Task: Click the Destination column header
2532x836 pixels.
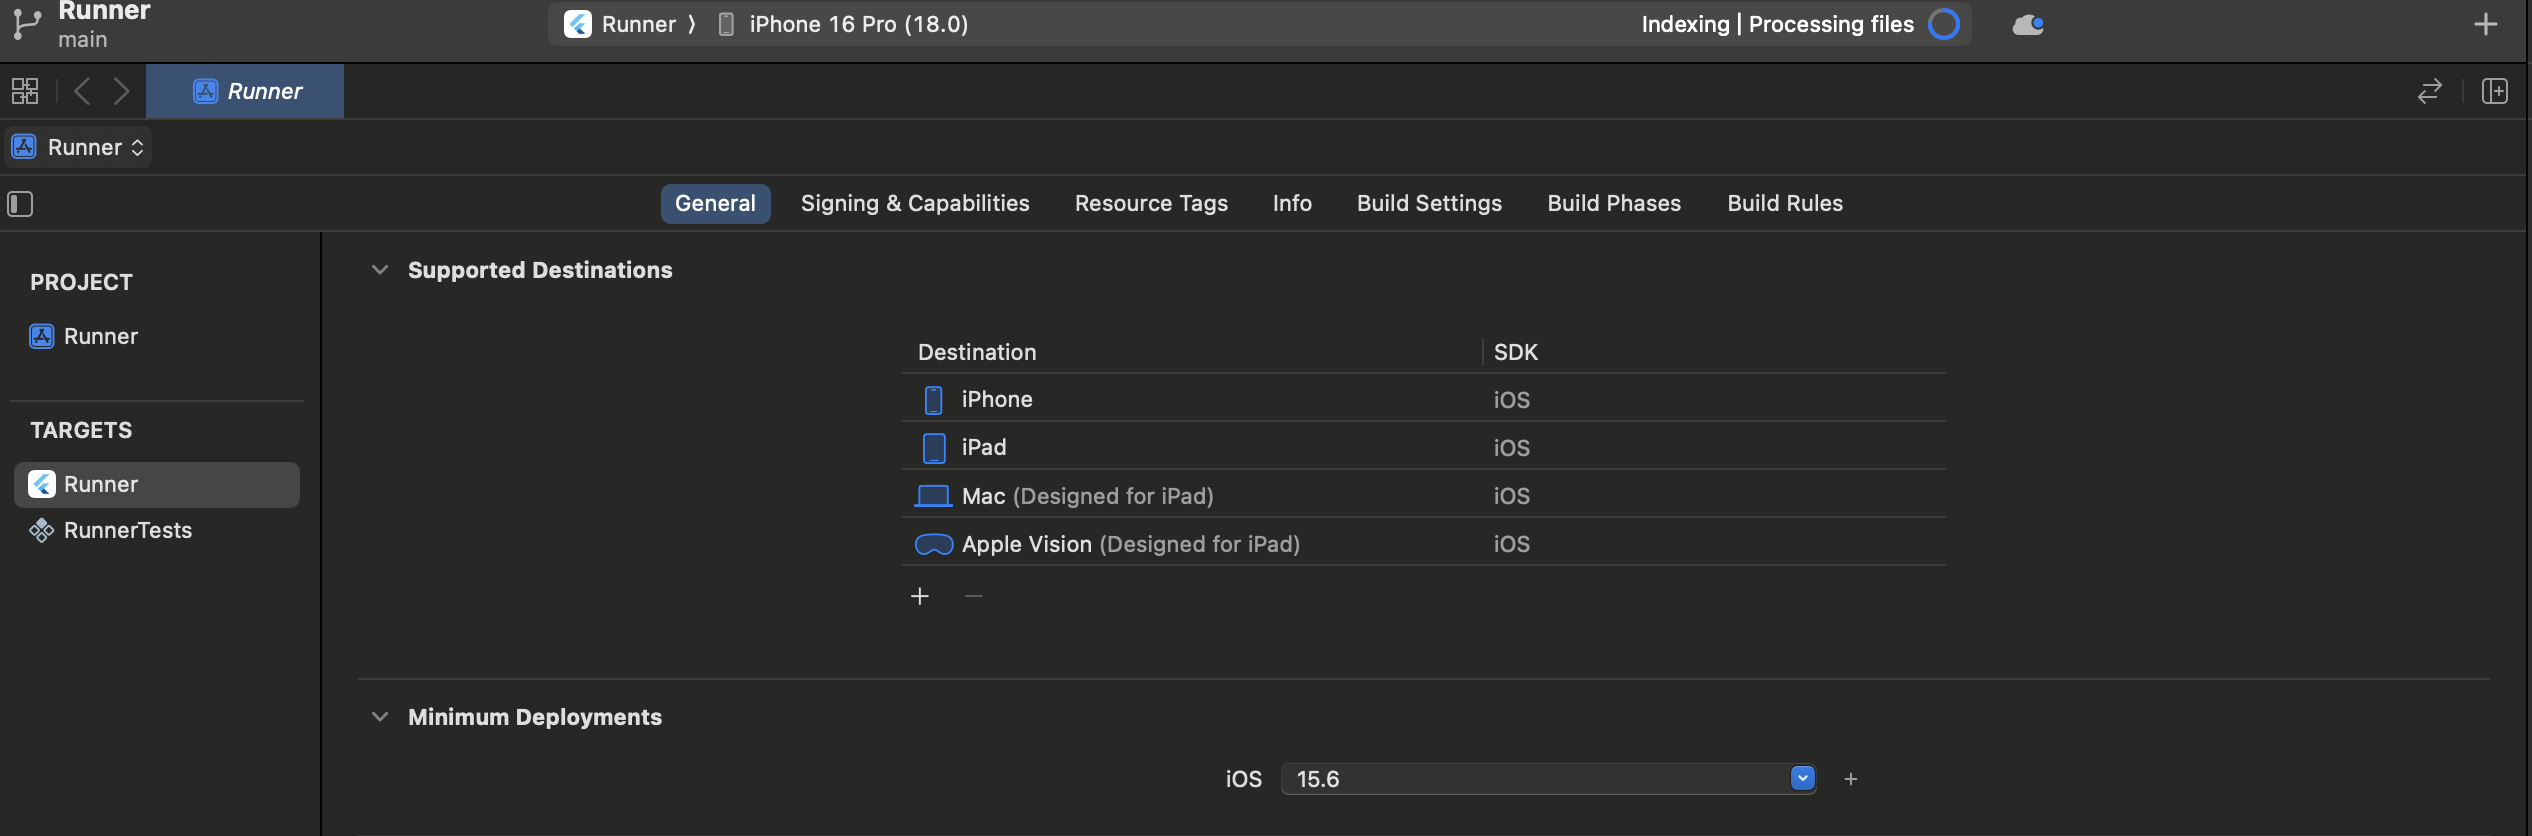Action: [977, 352]
